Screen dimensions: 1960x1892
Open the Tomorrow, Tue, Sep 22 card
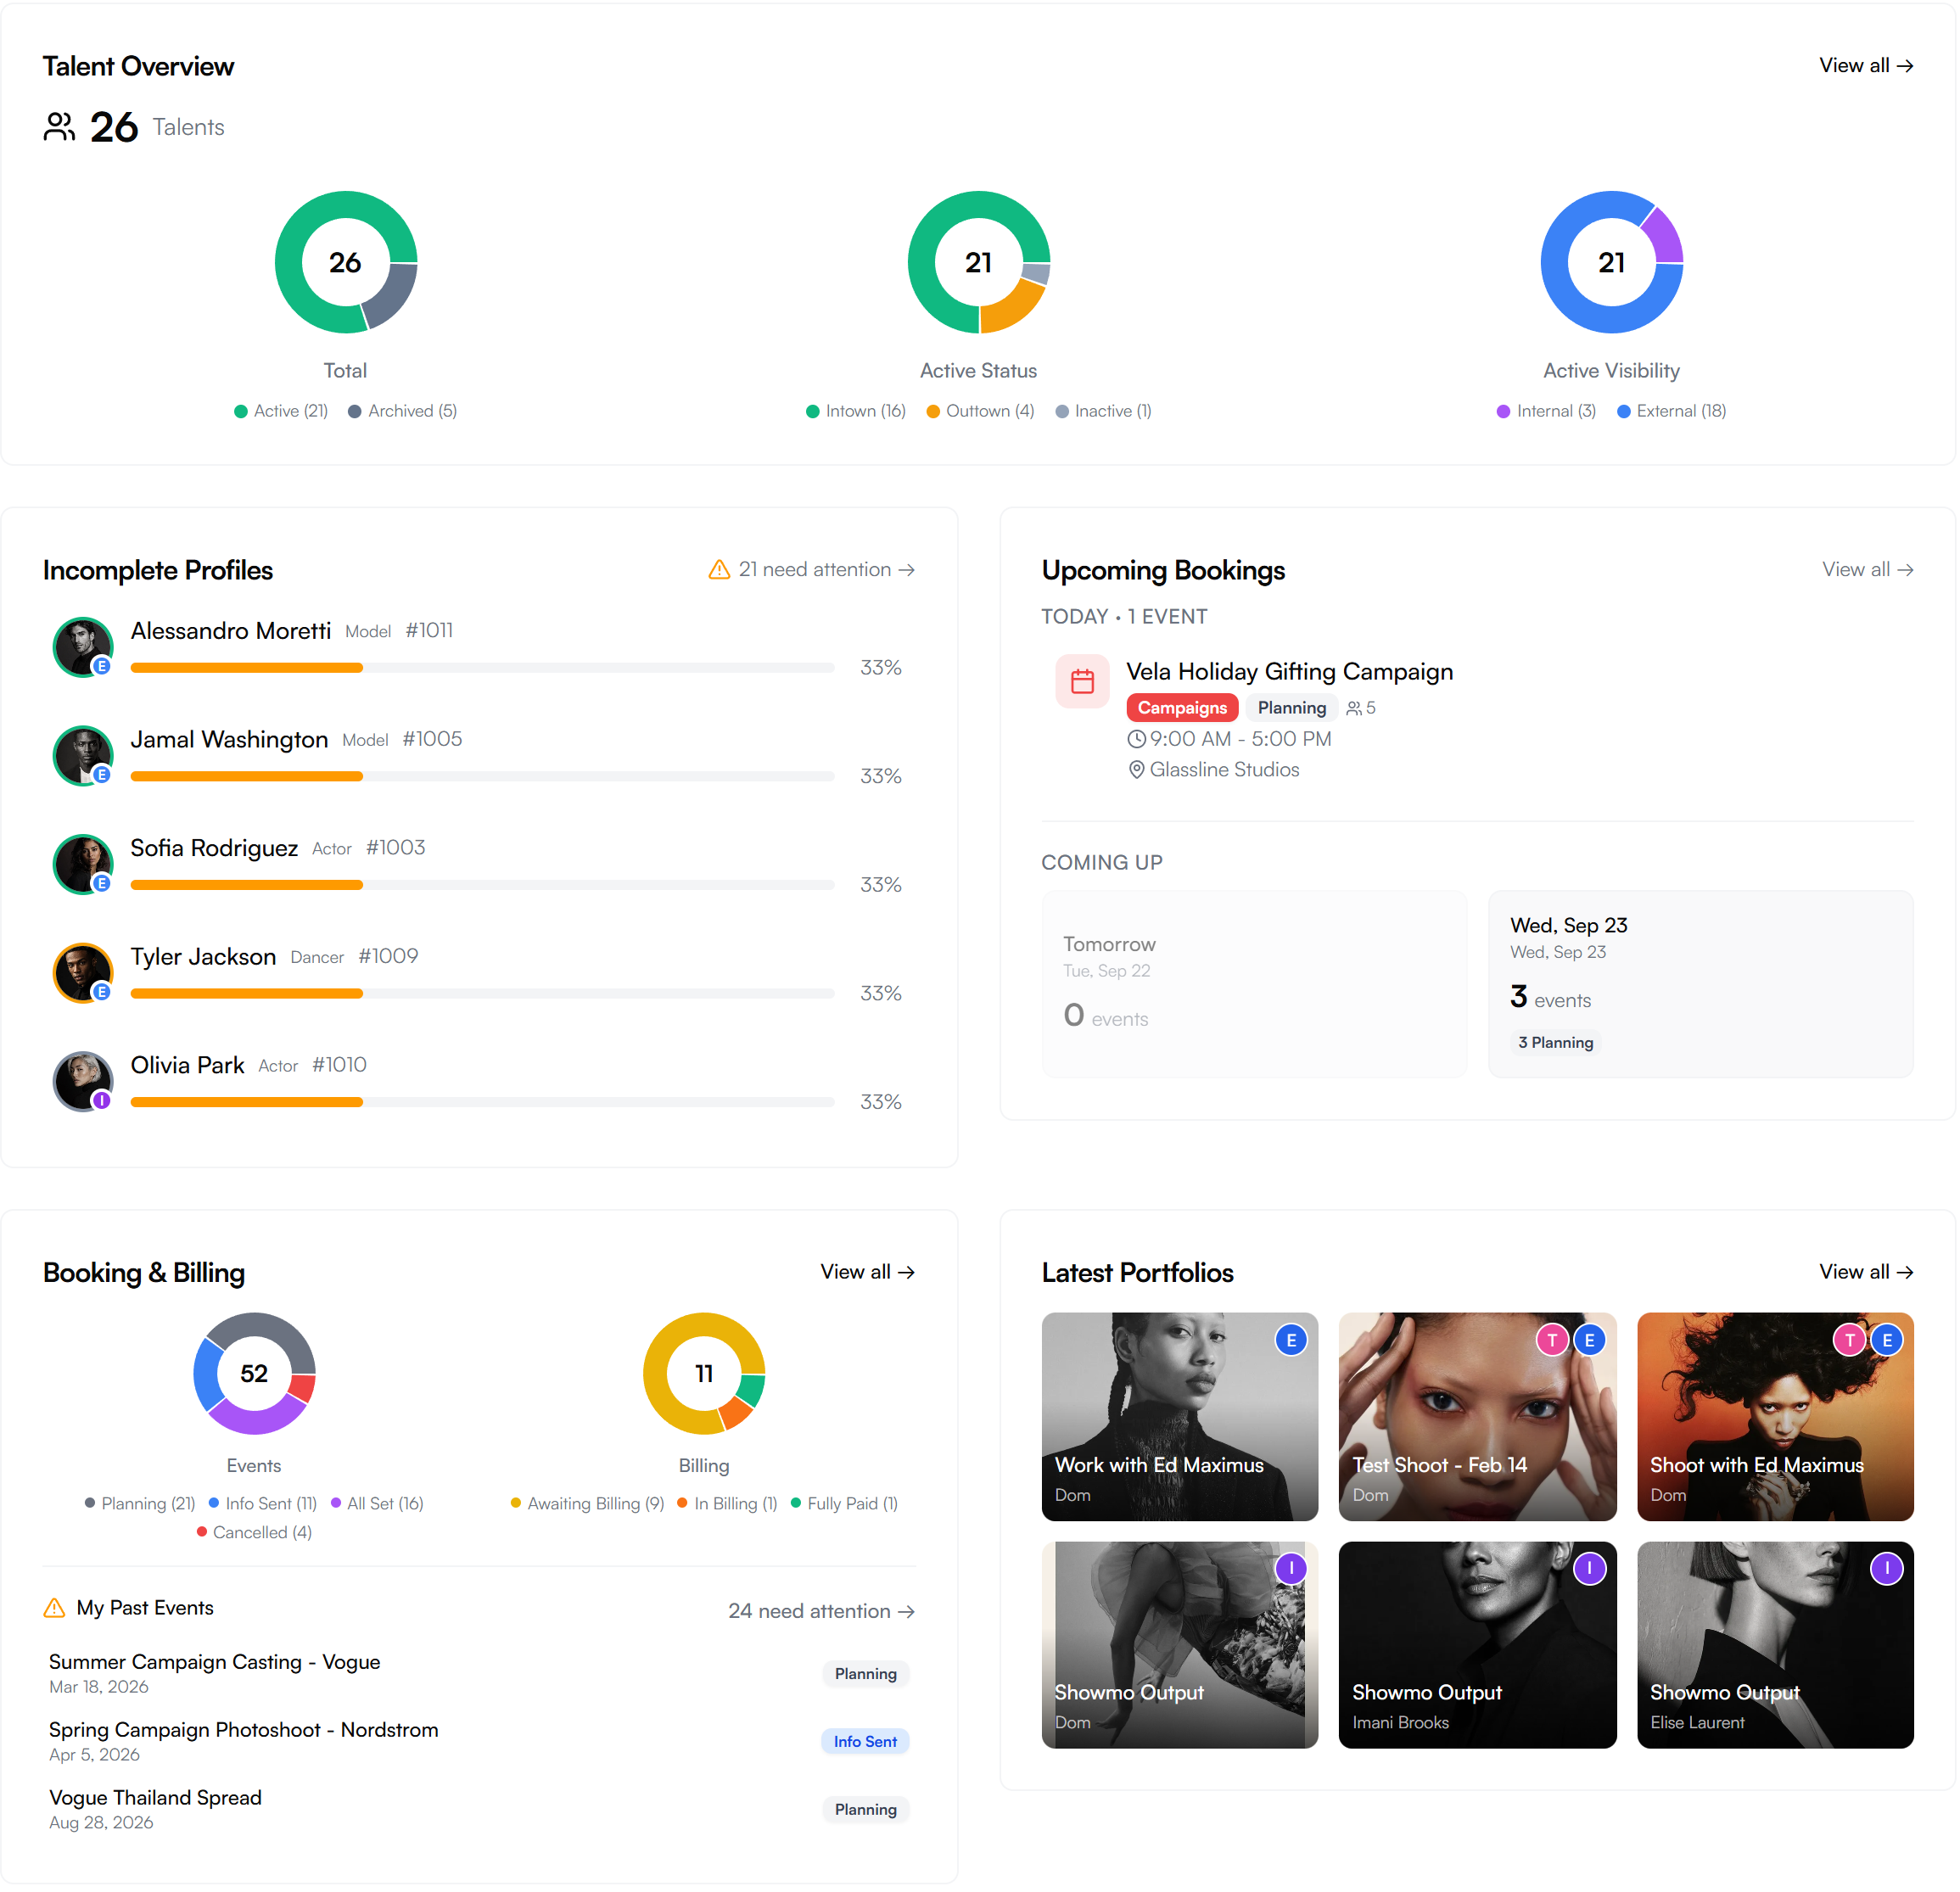pyautogui.click(x=1255, y=984)
